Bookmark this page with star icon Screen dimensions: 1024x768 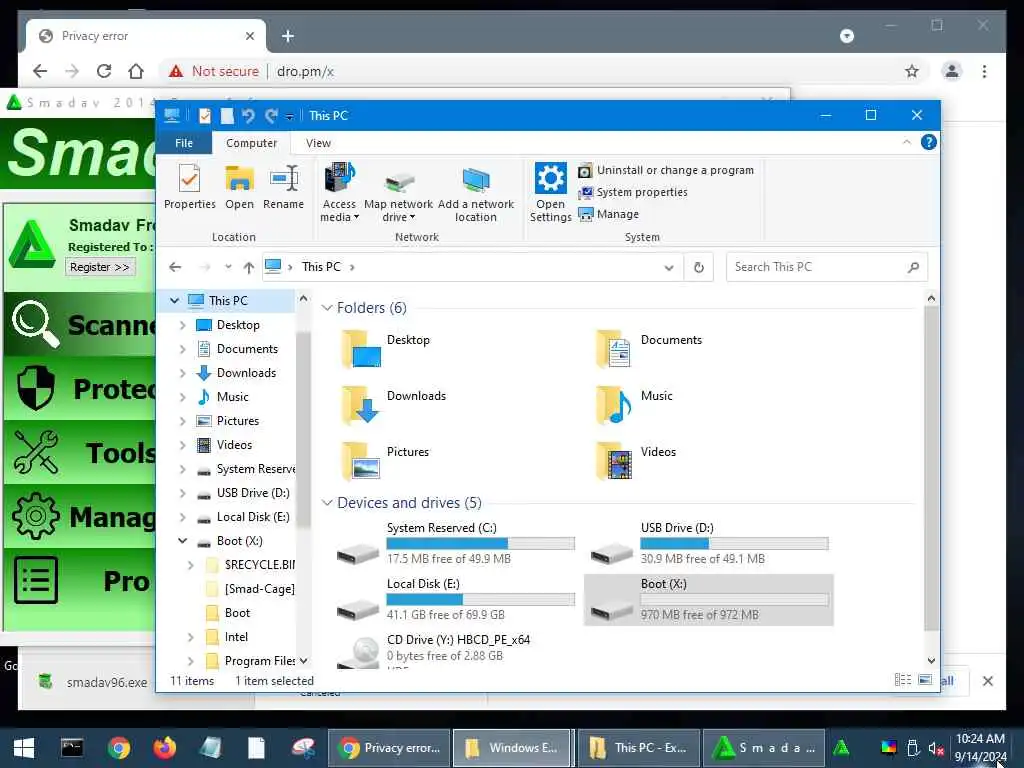pyautogui.click(x=912, y=71)
